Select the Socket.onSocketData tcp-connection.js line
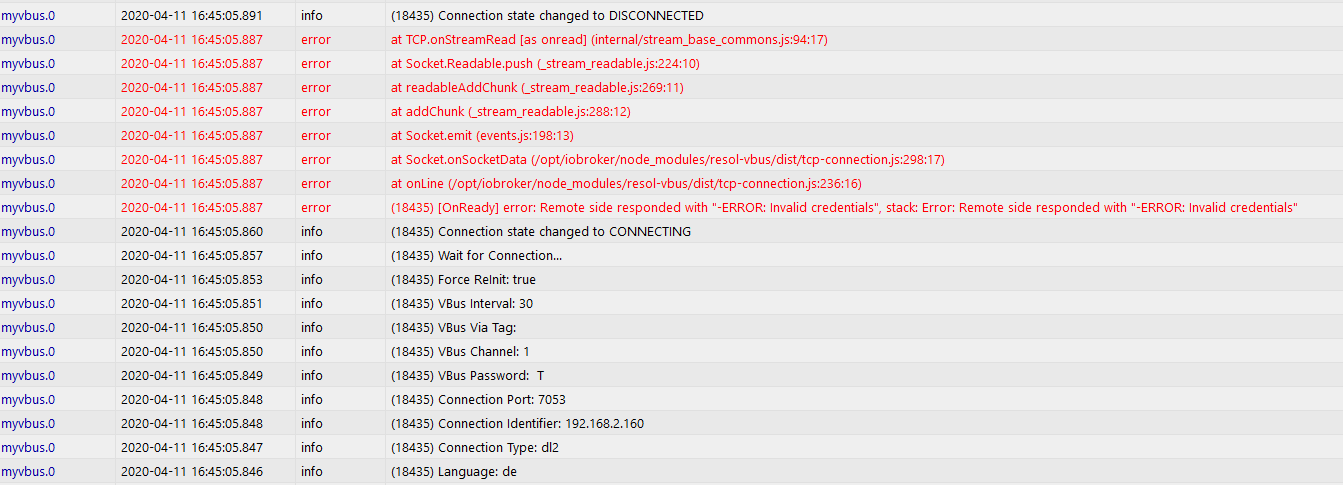 [668, 160]
